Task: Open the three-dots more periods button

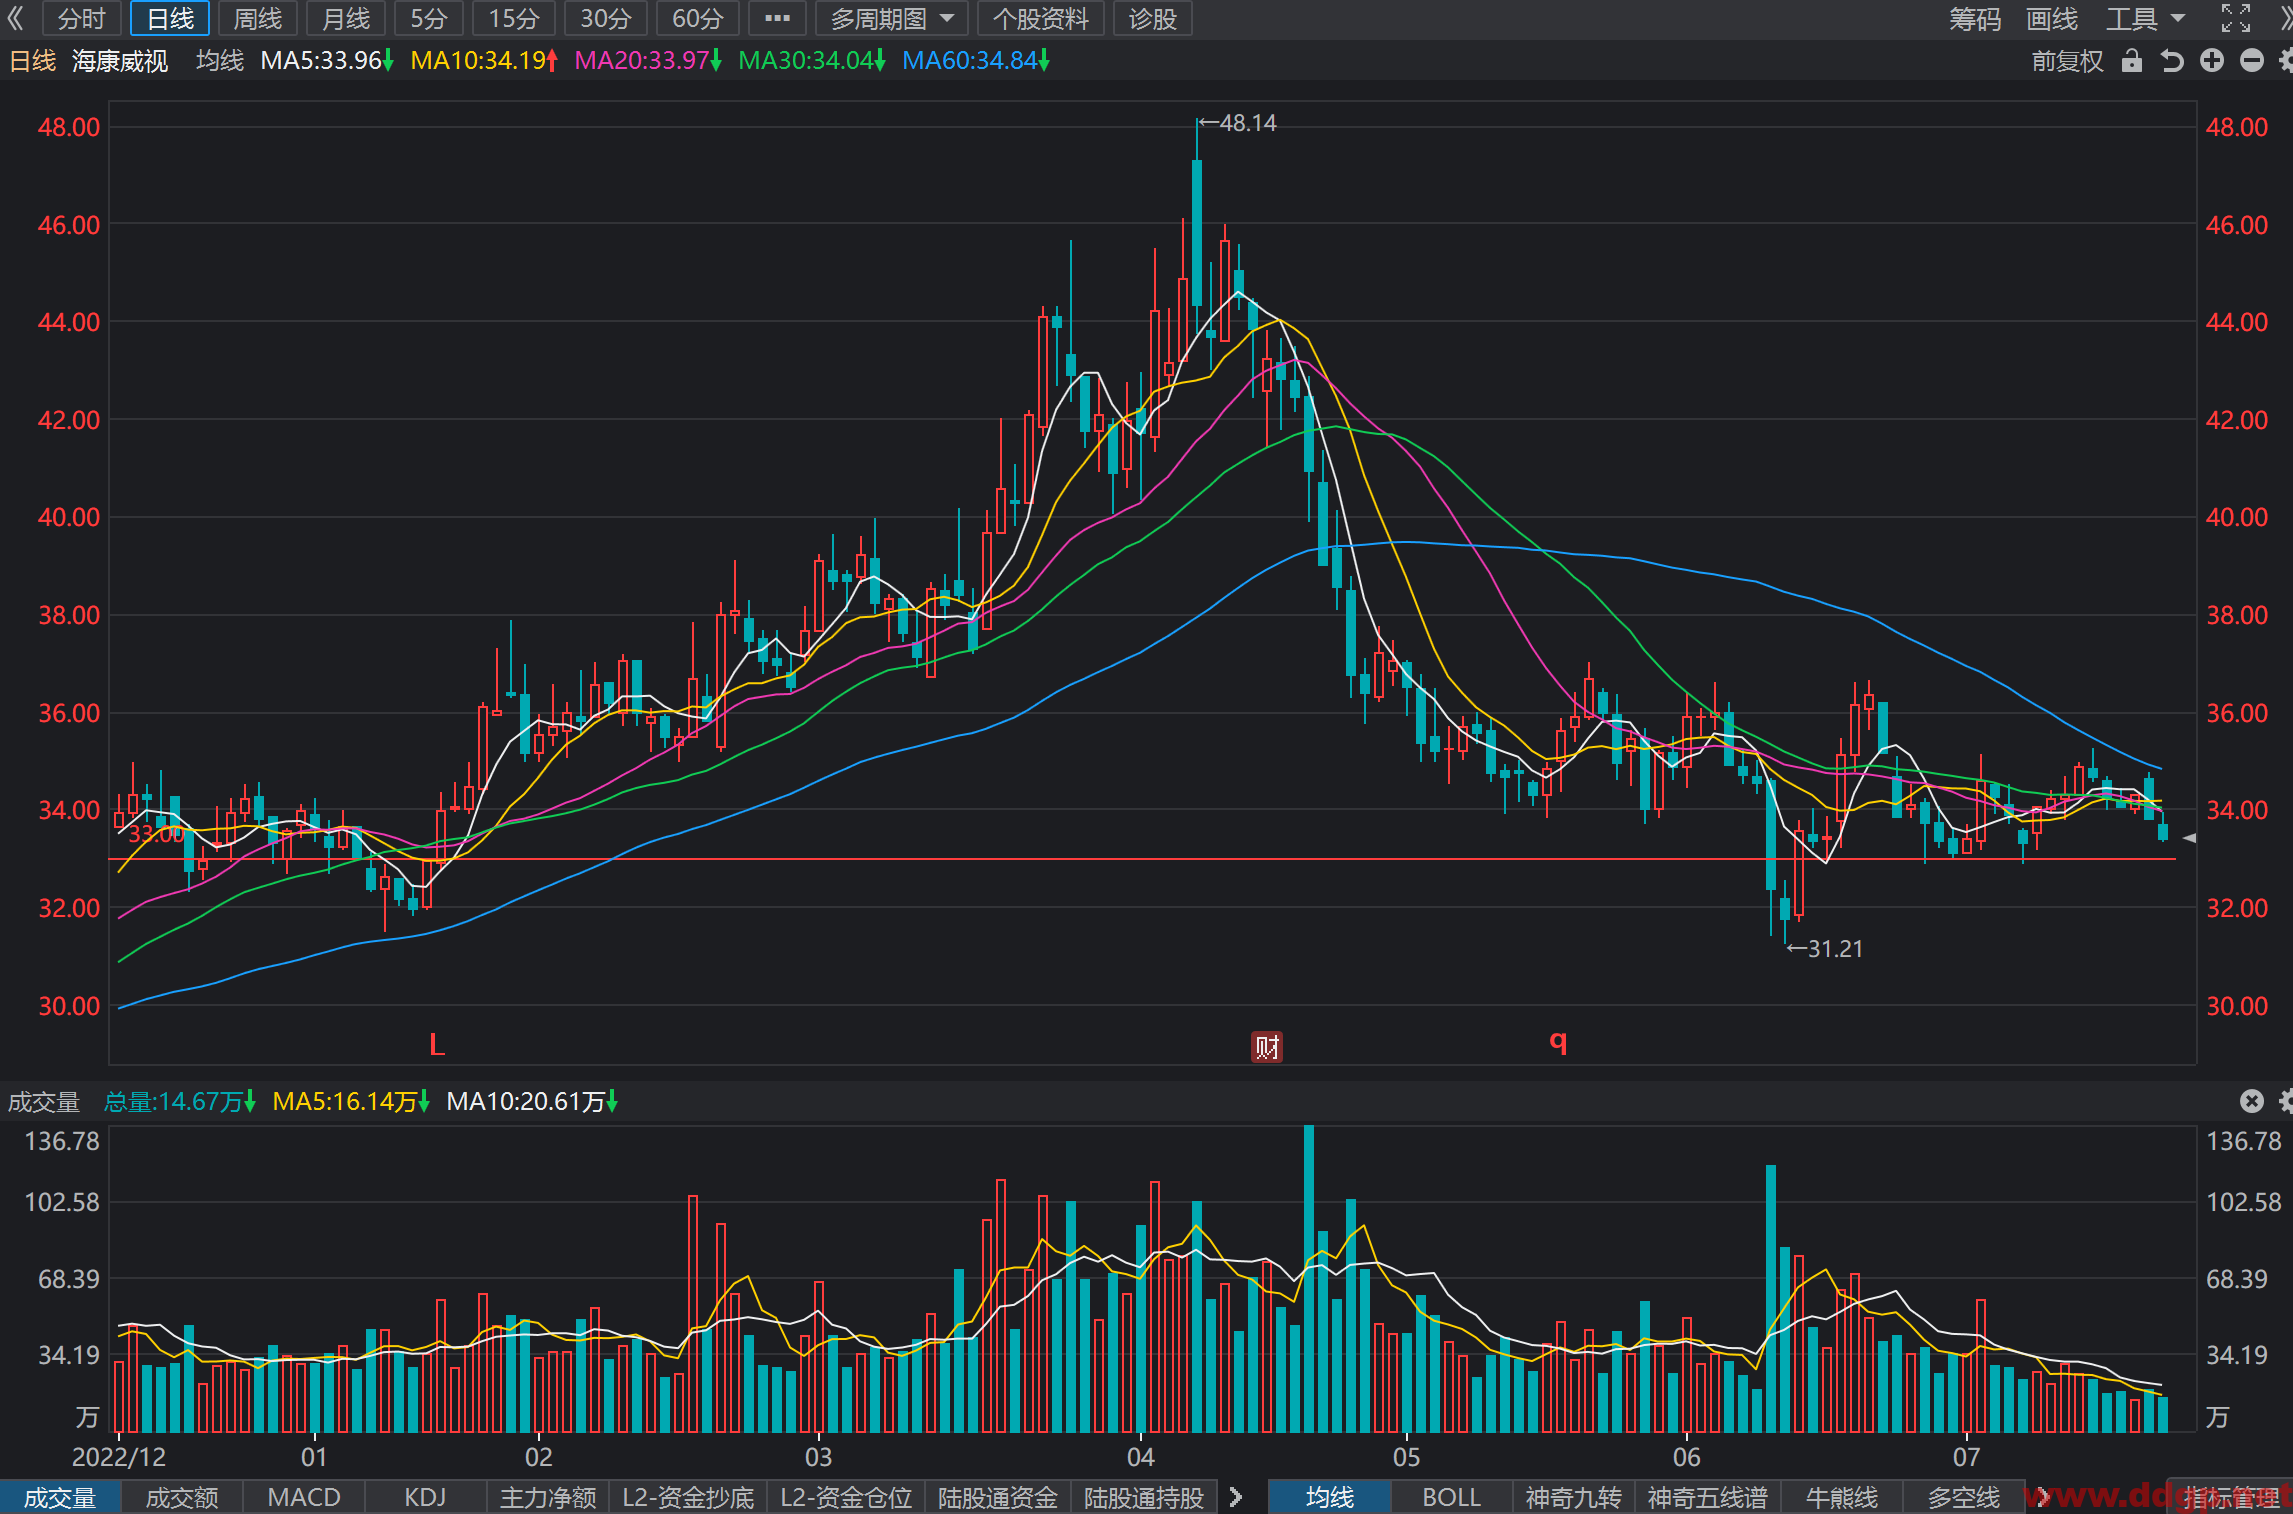Action: [777, 18]
